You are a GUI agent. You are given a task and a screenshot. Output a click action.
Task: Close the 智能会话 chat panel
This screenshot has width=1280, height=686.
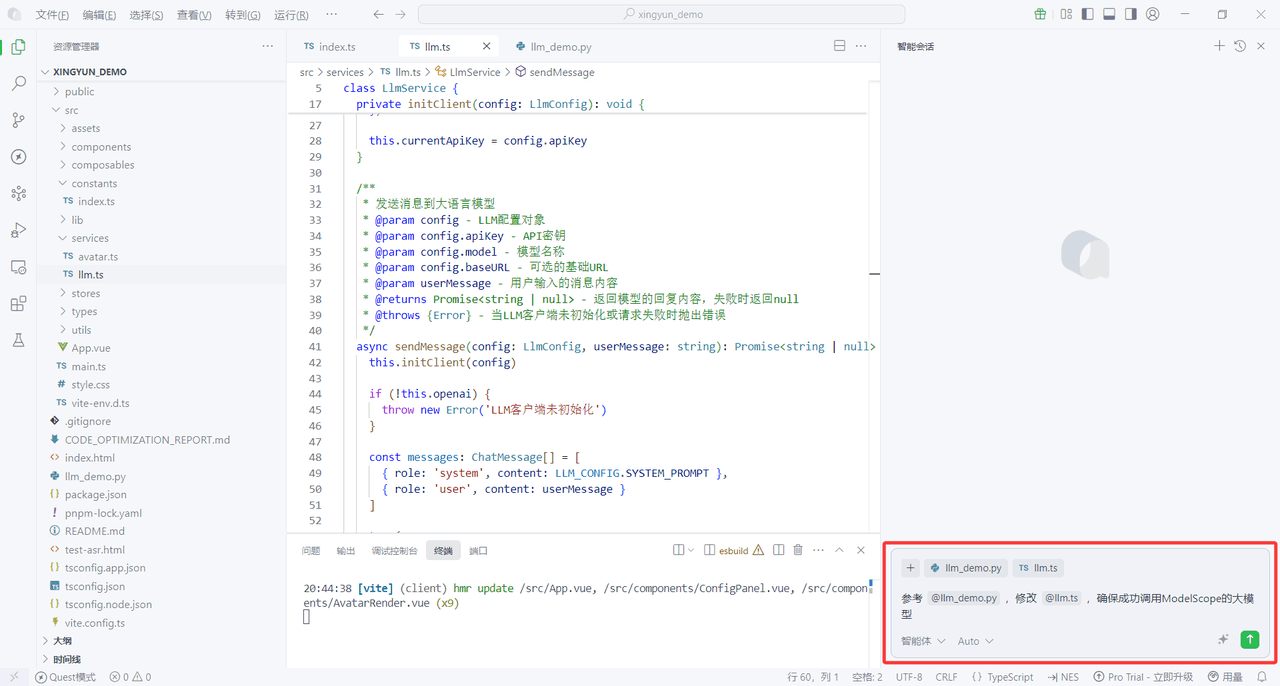pyautogui.click(x=1261, y=46)
